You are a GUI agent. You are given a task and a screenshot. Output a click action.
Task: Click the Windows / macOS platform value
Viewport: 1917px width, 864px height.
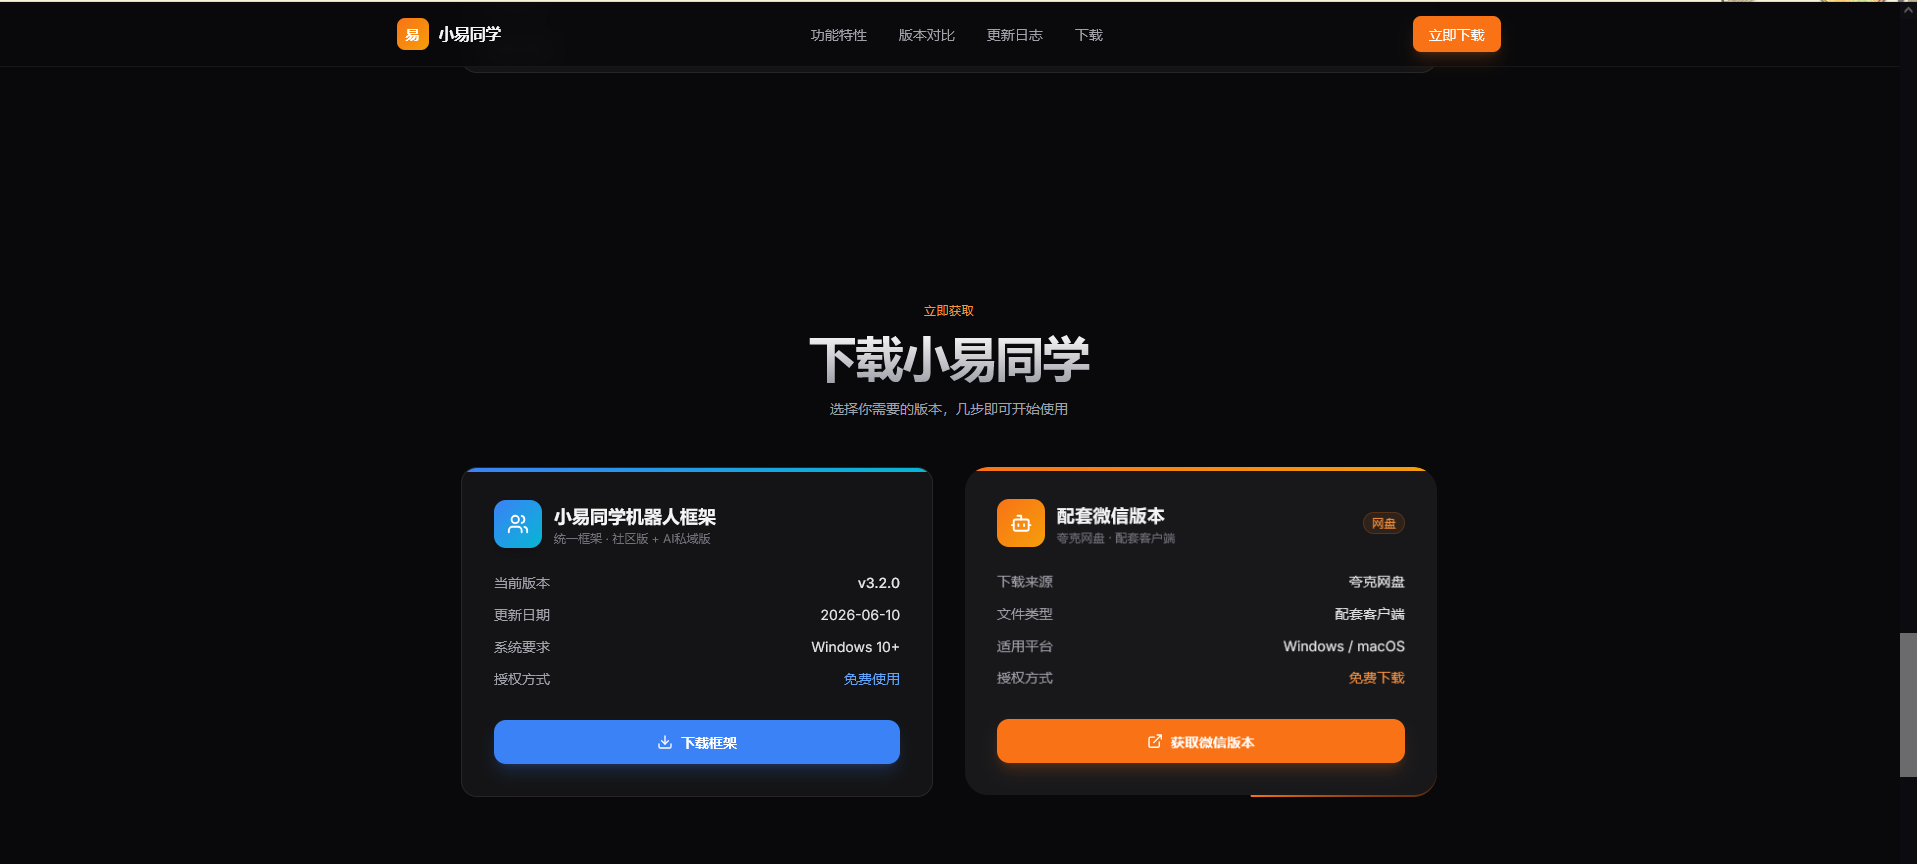tap(1344, 646)
